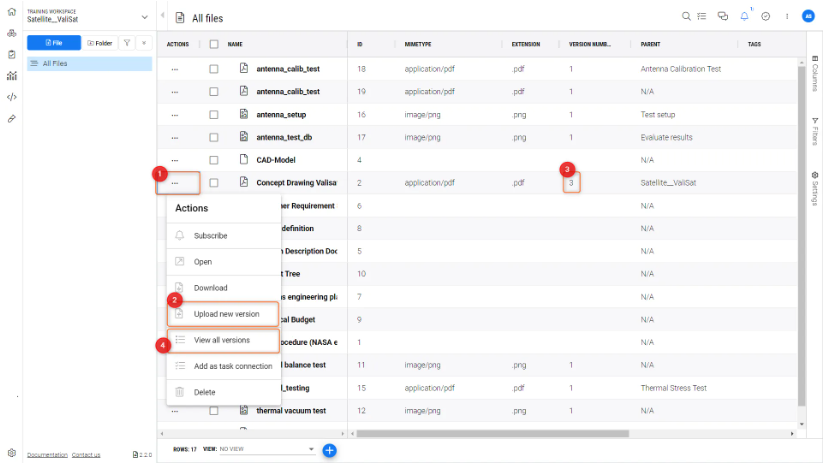Select All Files in the tree
Image resolution: width=835 pixels, height=470 pixels.
89,63
